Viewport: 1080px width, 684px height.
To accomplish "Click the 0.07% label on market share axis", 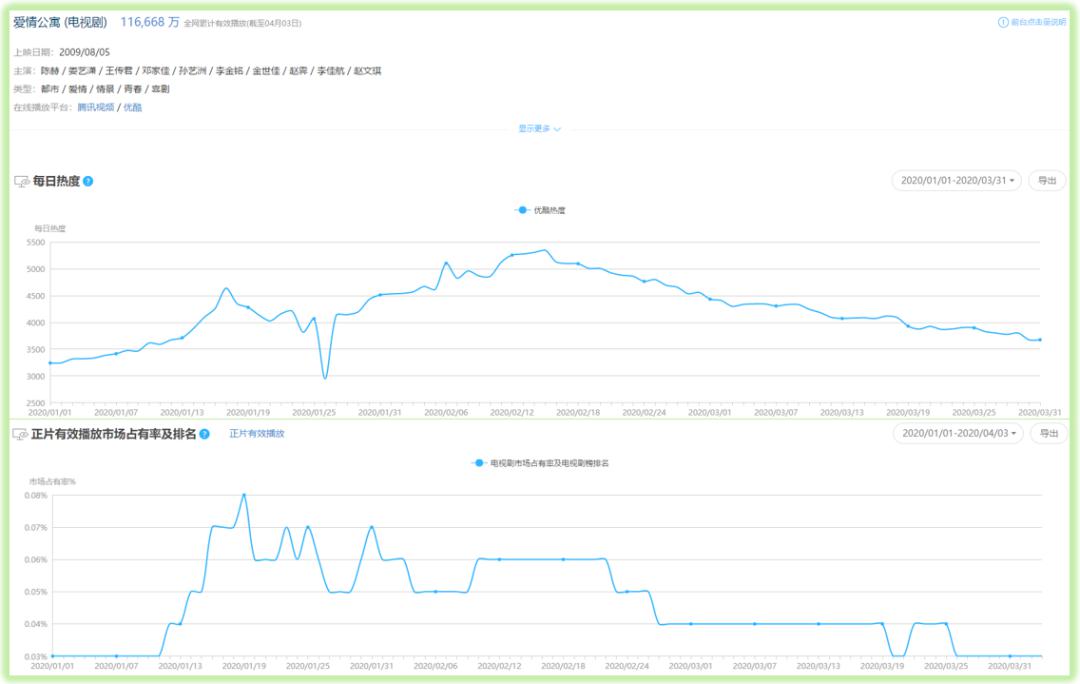I will coord(36,527).
